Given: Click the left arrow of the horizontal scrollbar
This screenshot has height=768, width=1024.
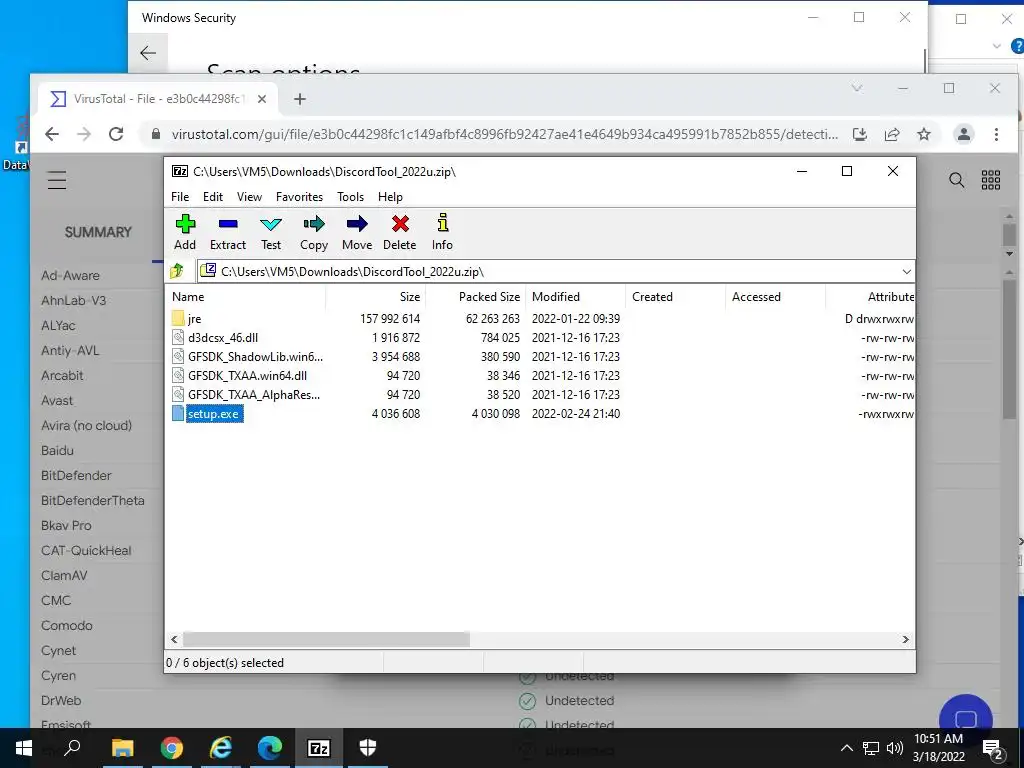Looking at the screenshot, I should (x=174, y=639).
